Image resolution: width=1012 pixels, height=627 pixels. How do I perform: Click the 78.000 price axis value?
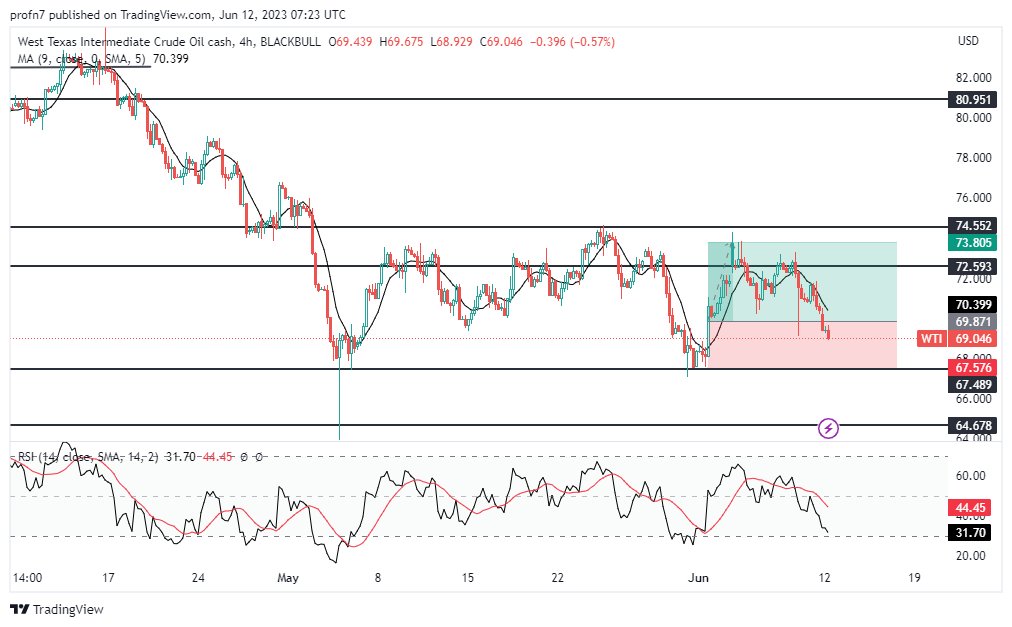(973, 158)
